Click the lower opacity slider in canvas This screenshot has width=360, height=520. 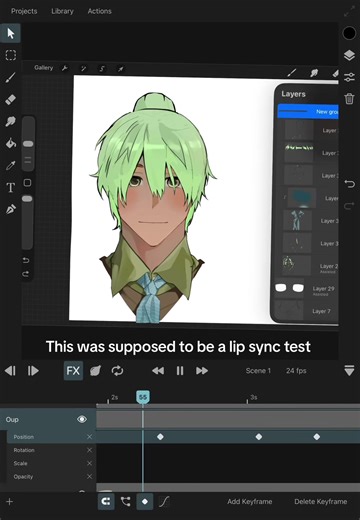point(27,222)
